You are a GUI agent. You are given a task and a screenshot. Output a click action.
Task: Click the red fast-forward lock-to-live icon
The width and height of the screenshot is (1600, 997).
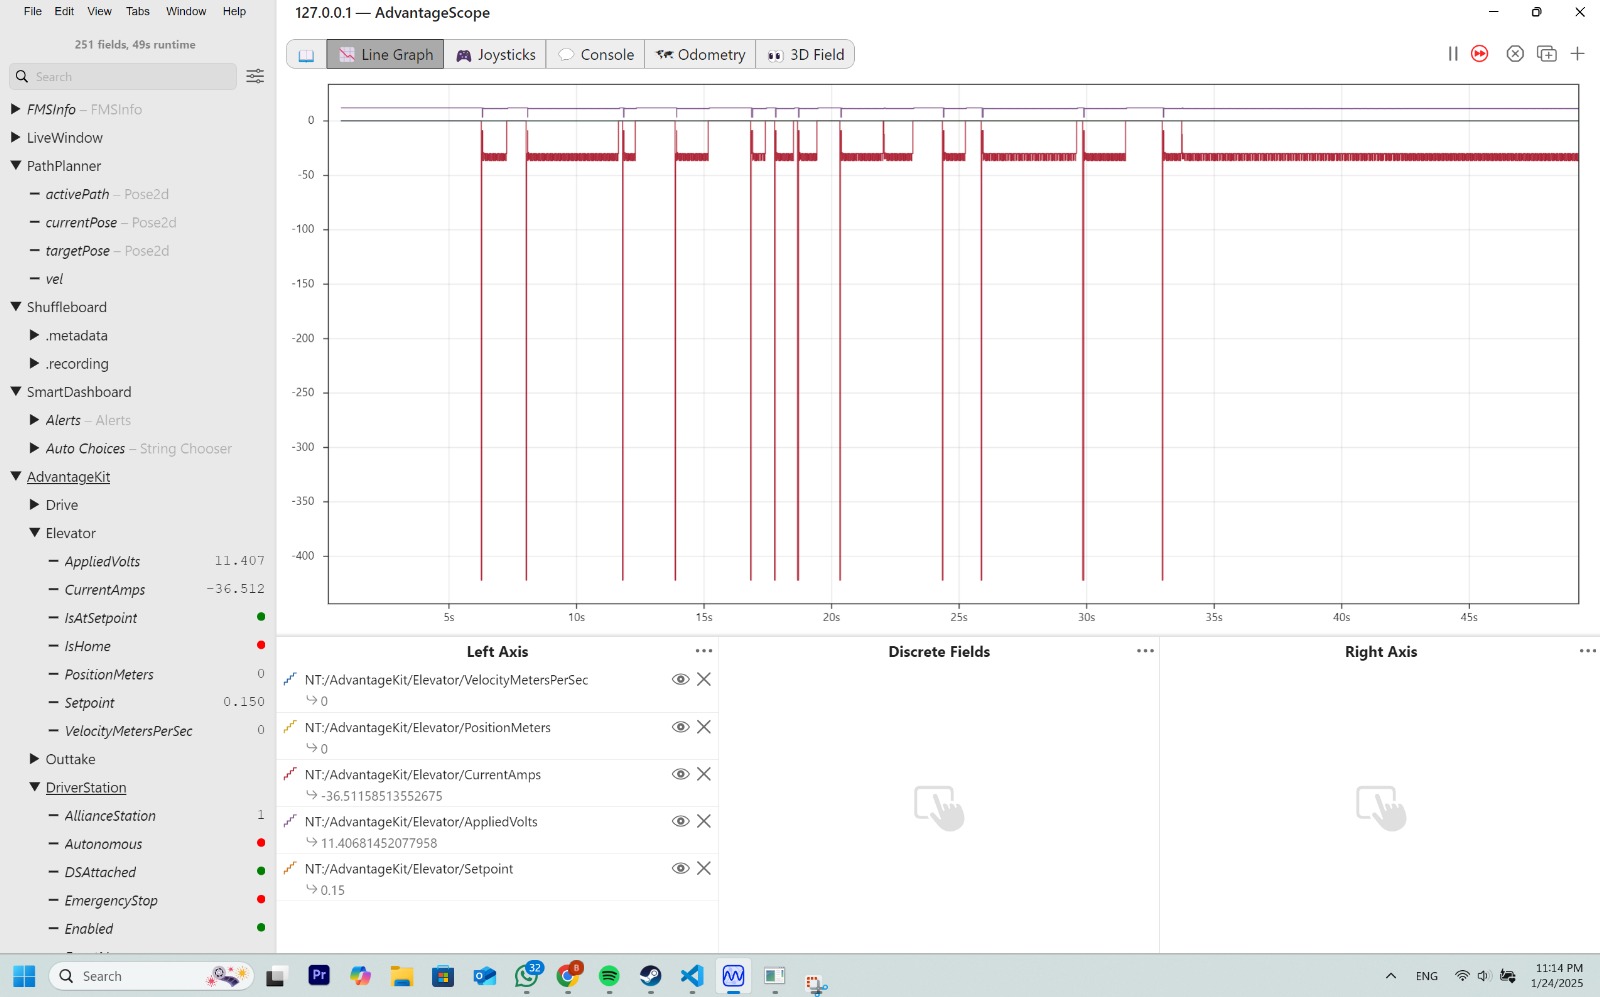[x=1480, y=54]
